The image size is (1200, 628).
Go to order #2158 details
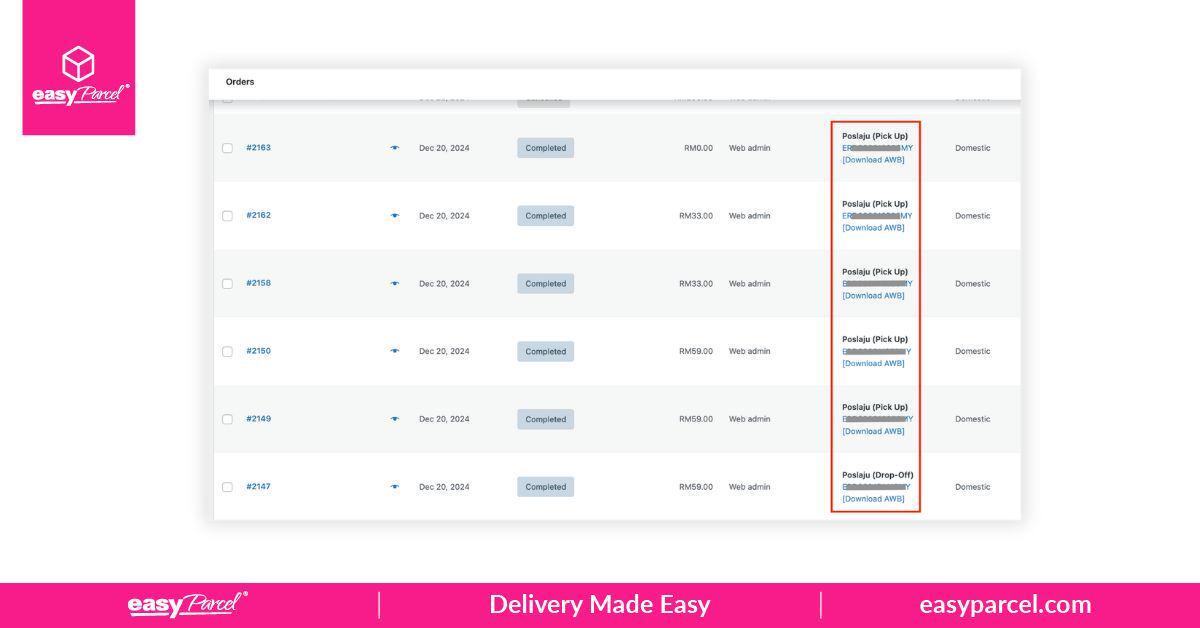258,283
